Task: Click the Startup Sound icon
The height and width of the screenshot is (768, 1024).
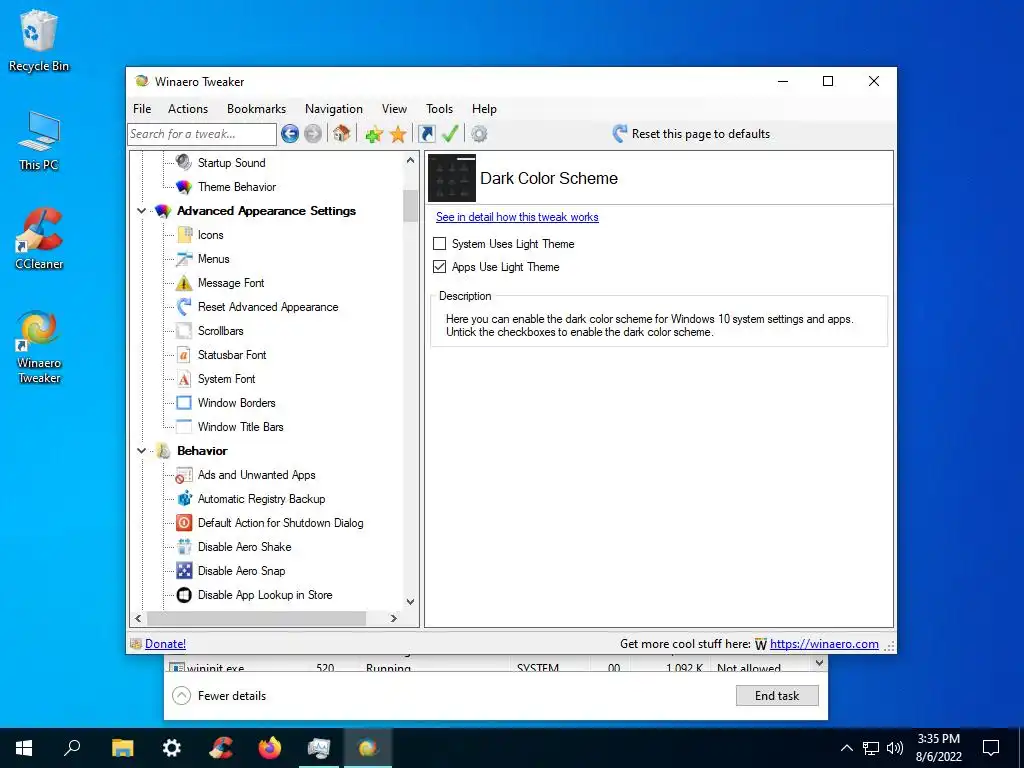Action: pyautogui.click(x=184, y=162)
